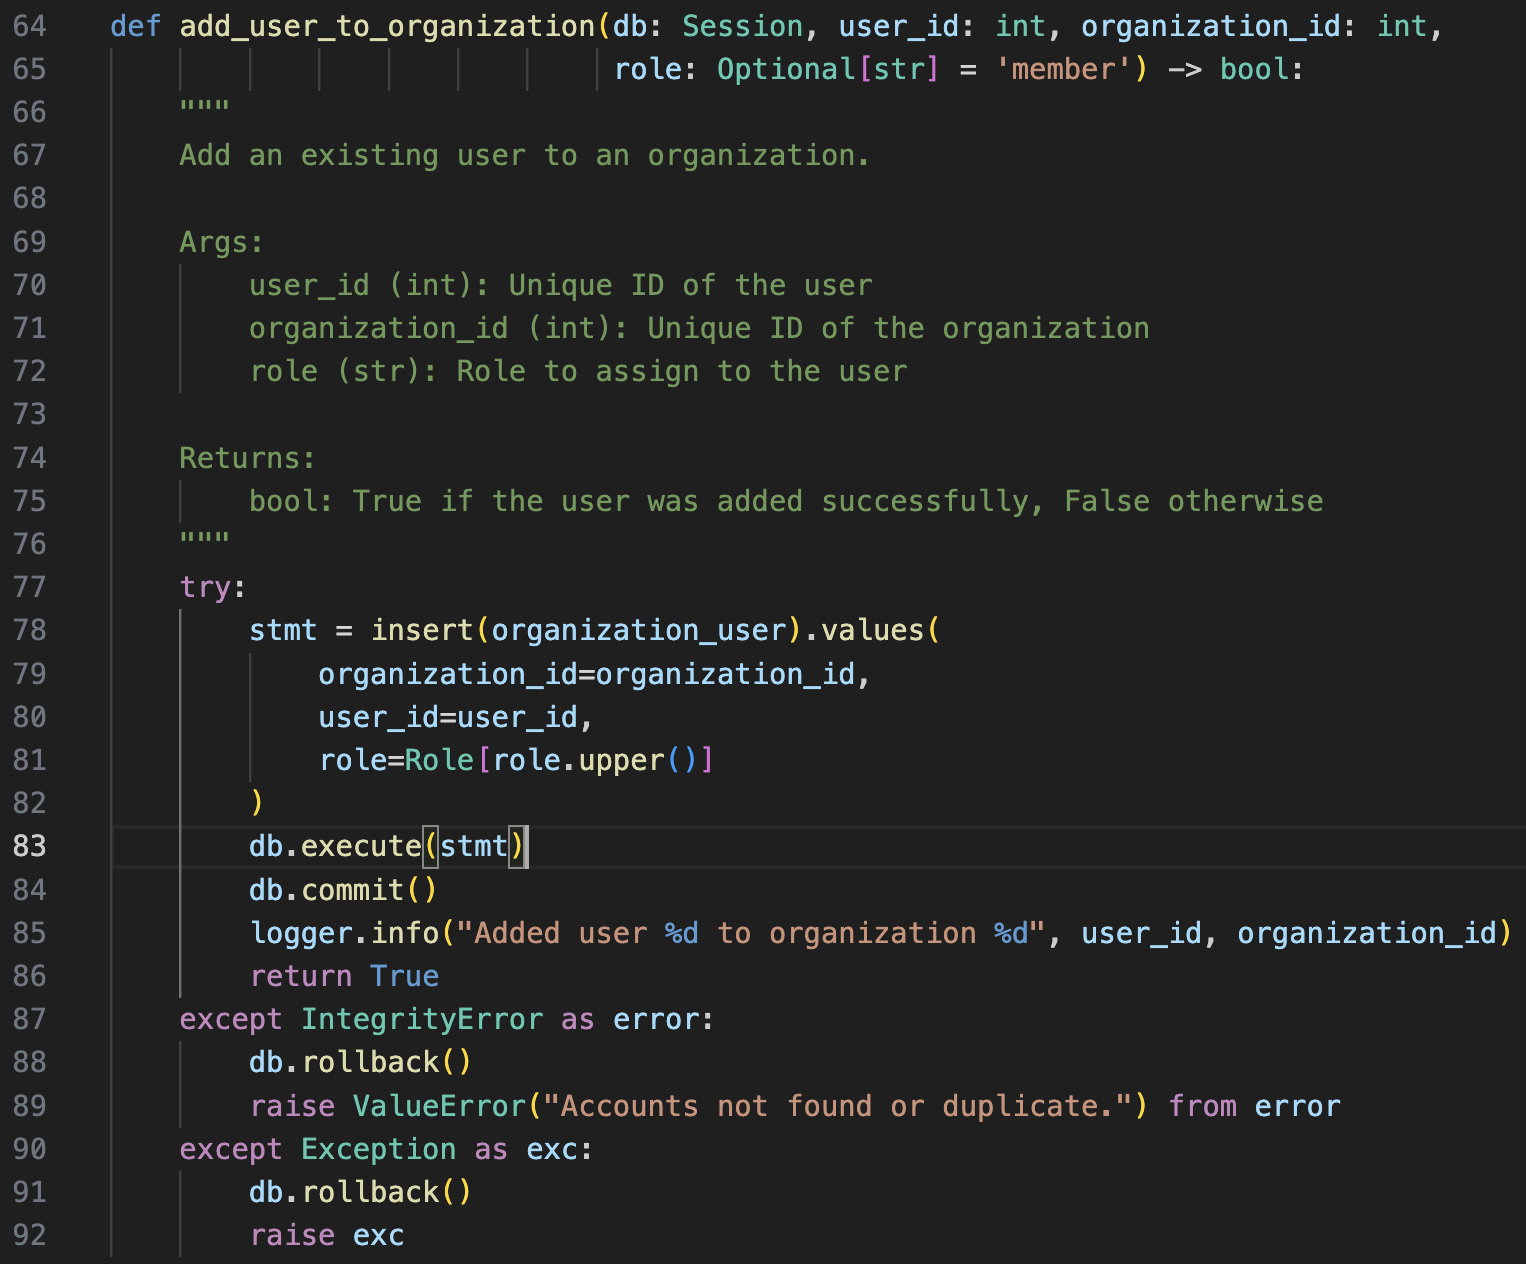Click Role[role.upper()] on line 81
This screenshot has height=1264, width=1526.
click(555, 759)
